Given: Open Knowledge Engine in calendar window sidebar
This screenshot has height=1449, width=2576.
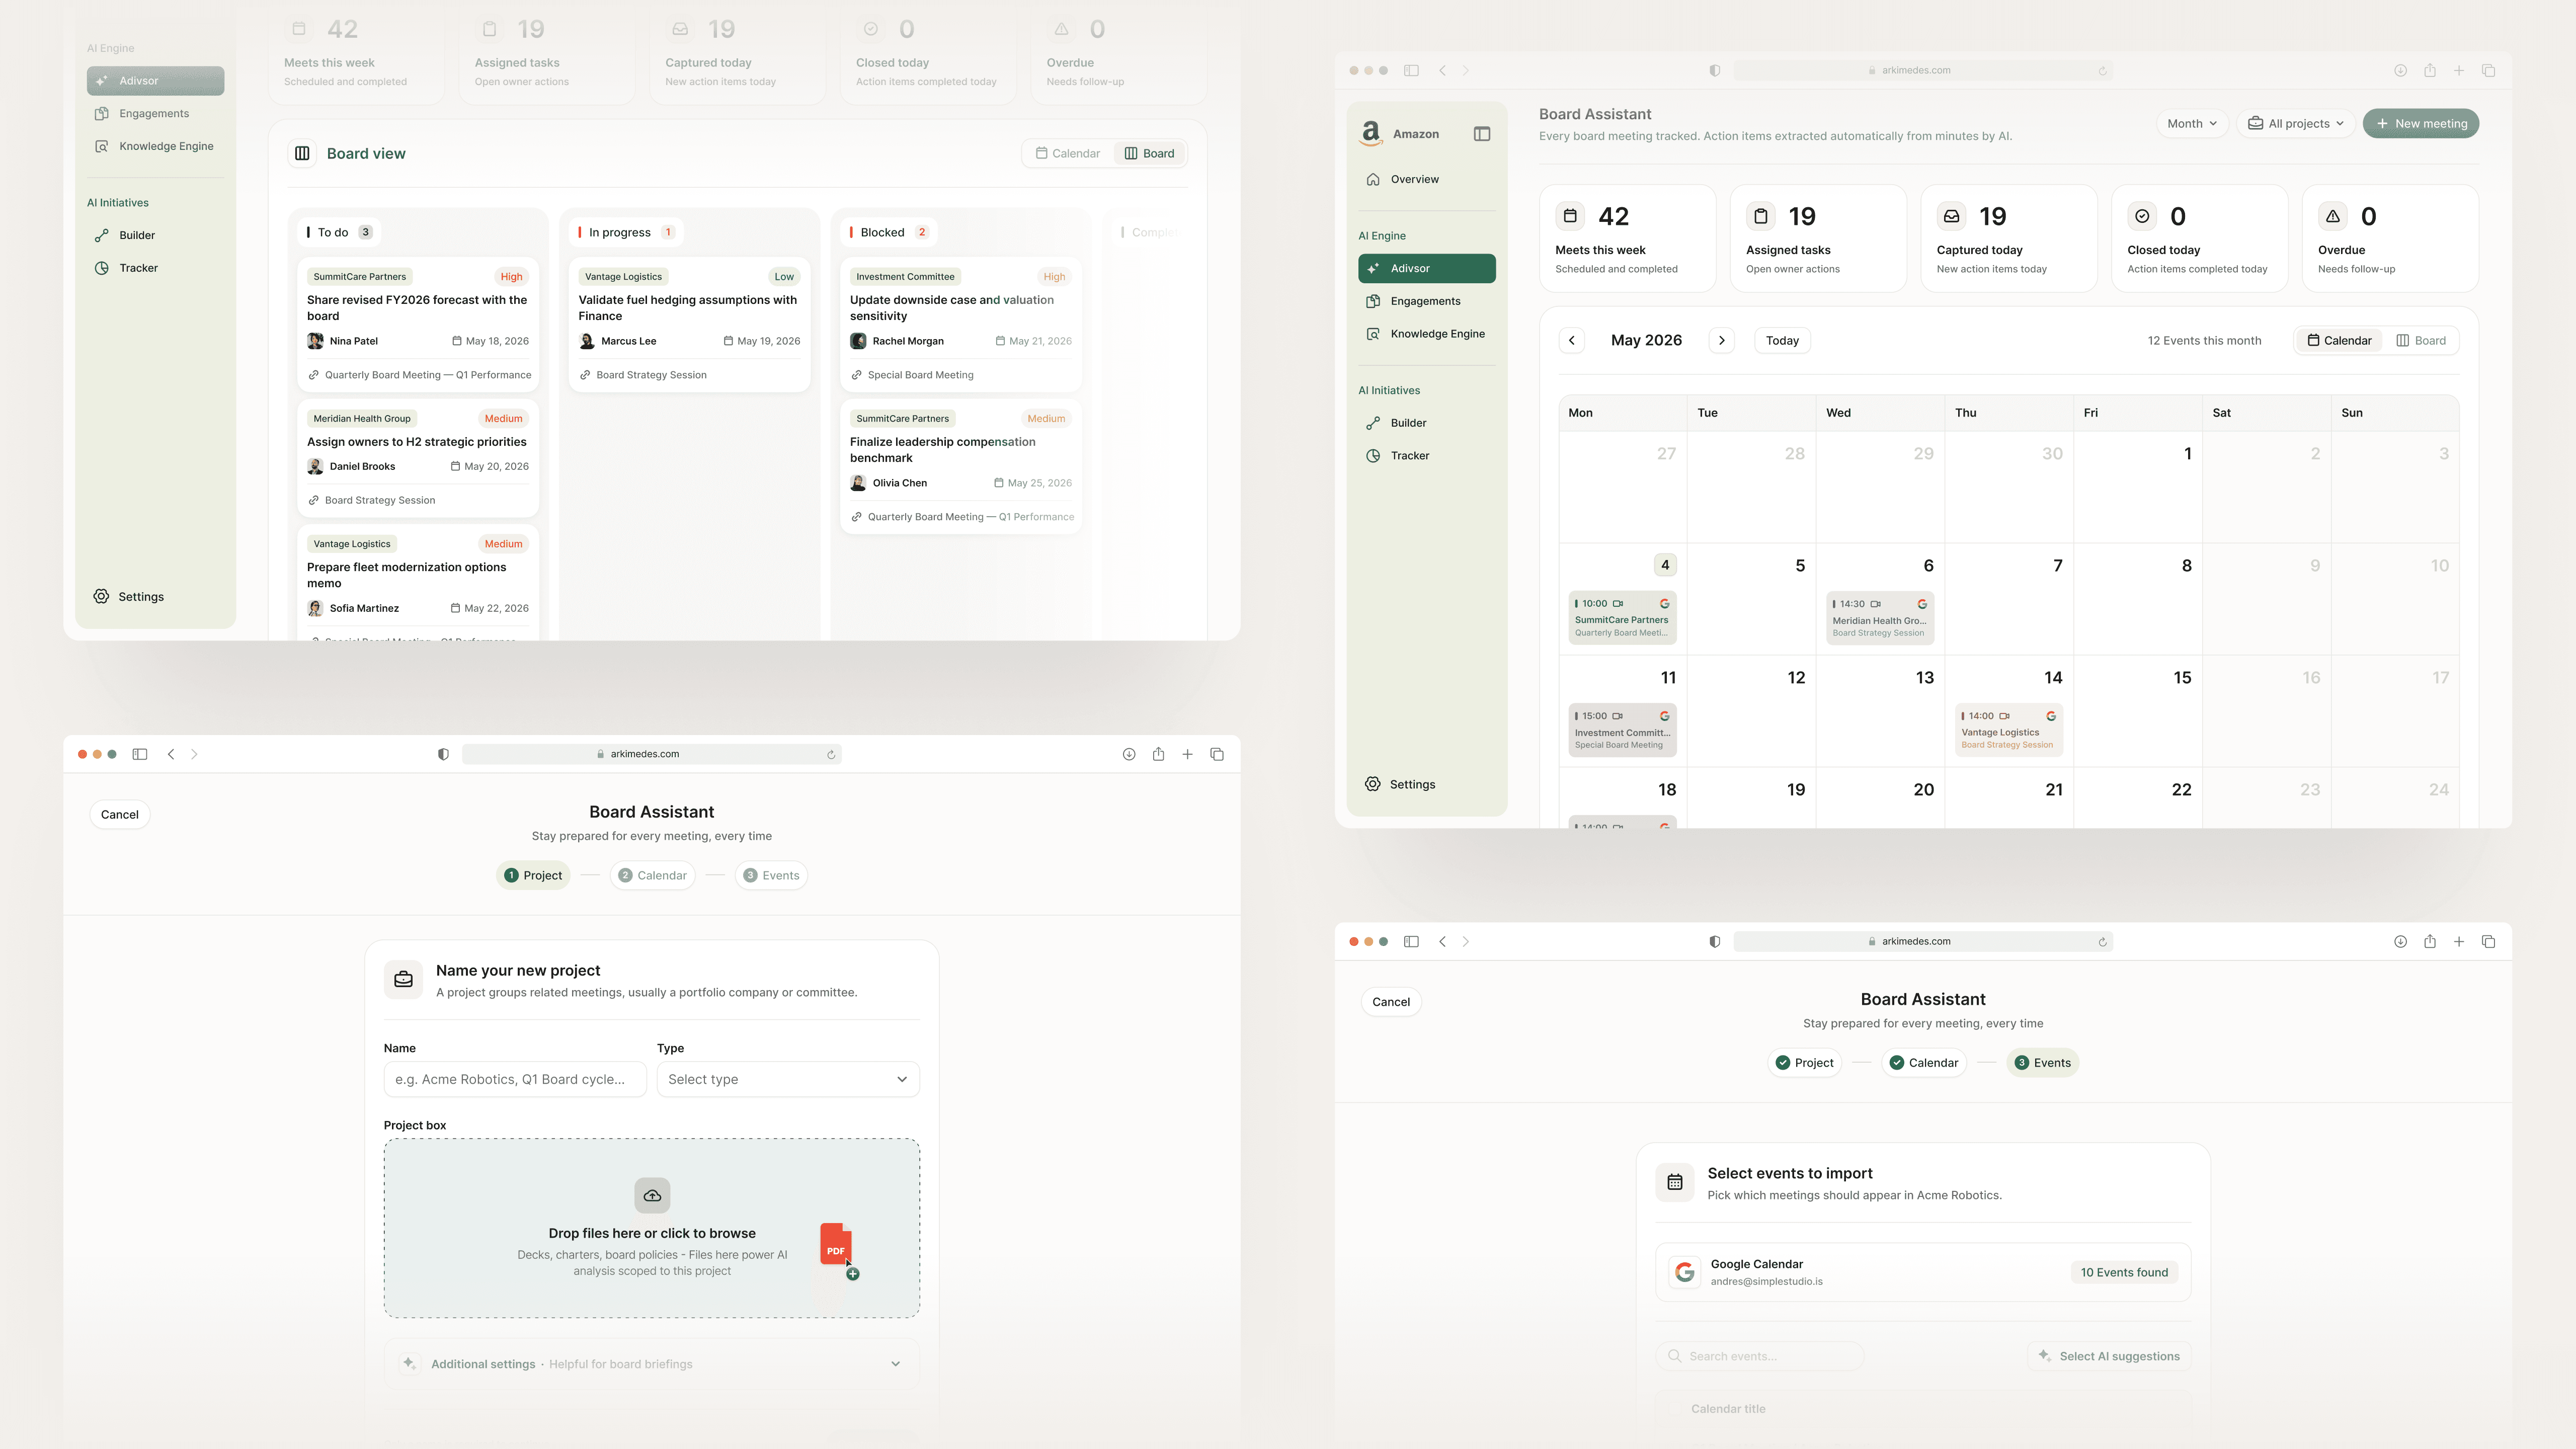Looking at the screenshot, I should (x=1426, y=334).
